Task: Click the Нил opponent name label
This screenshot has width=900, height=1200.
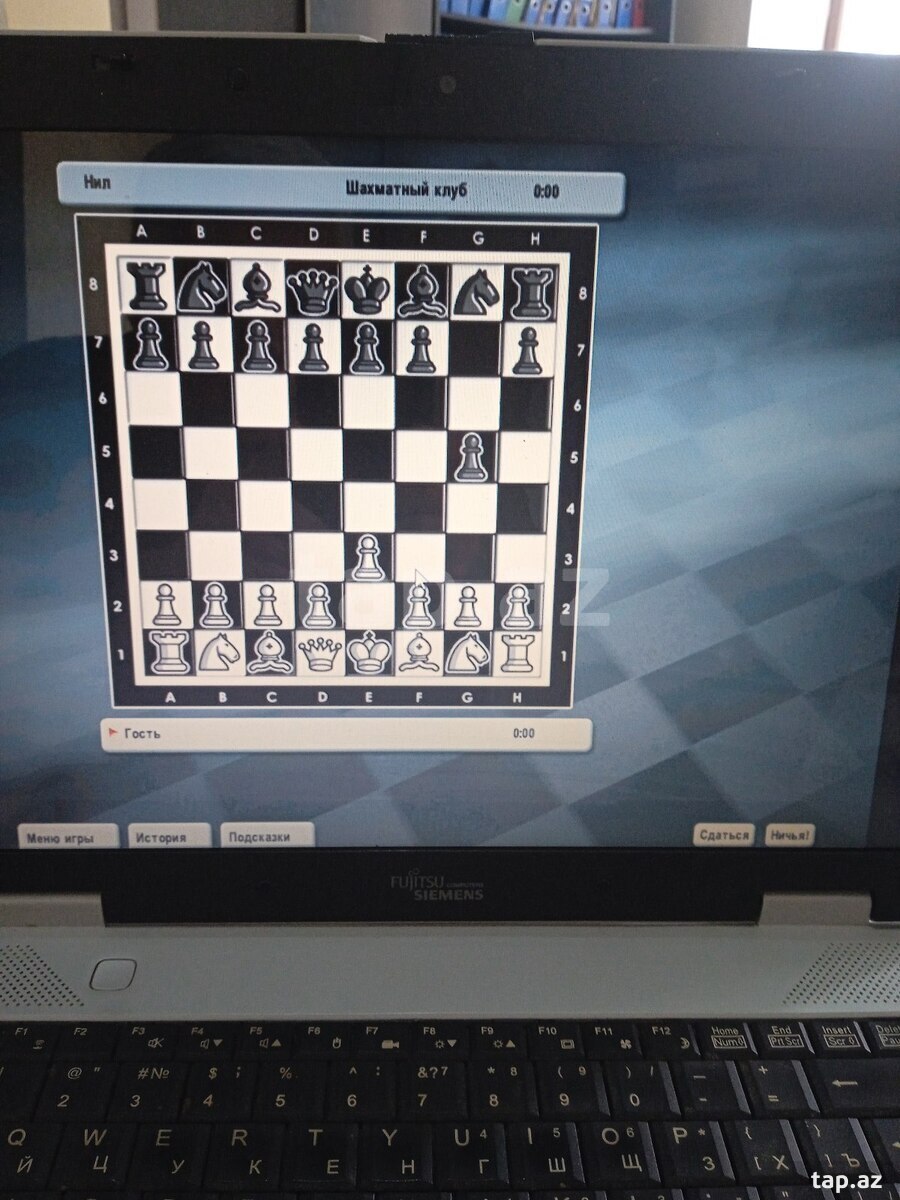Action: pyautogui.click(x=97, y=182)
